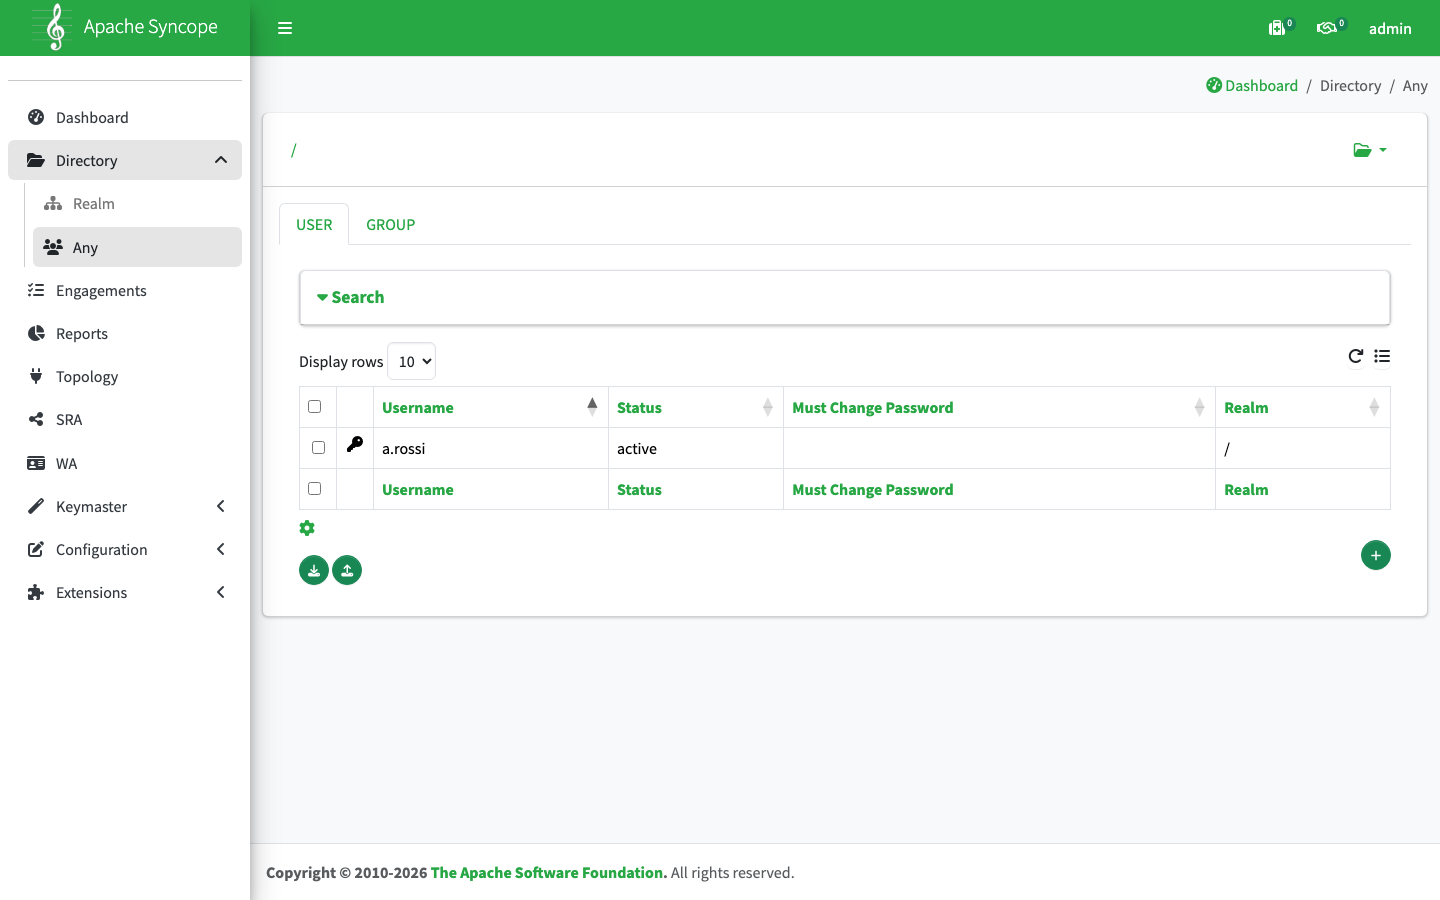Visit The Apache Software Foundation link
The height and width of the screenshot is (900, 1440).
[549, 872]
